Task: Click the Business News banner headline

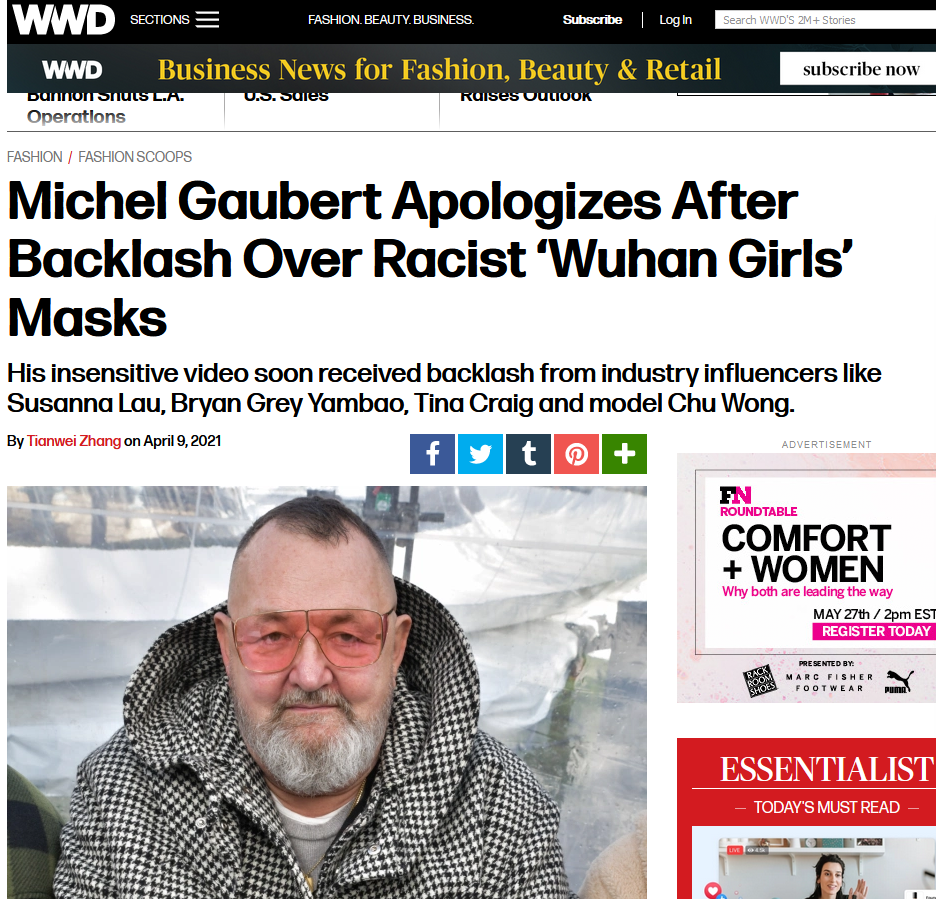Action: tap(439, 69)
